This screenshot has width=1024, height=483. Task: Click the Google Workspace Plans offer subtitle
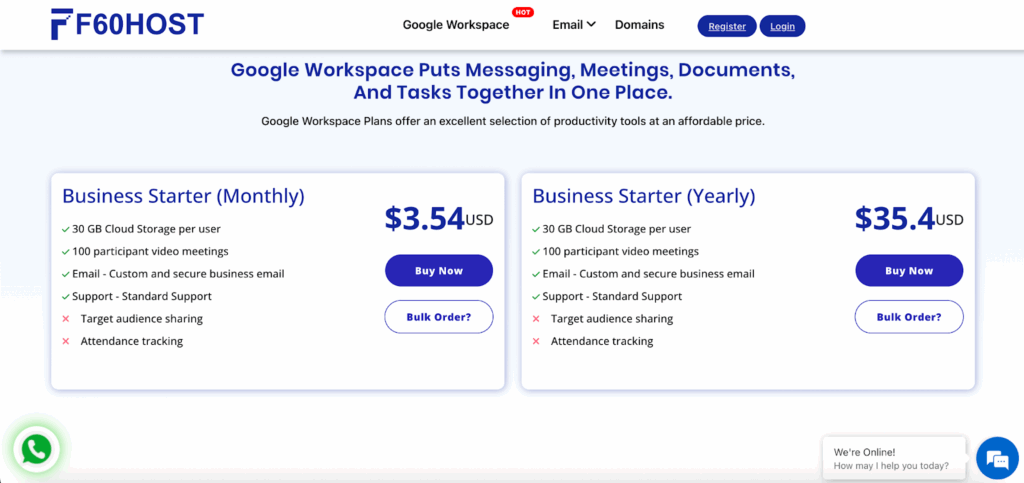pyautogui.click(x=513, y=121)
